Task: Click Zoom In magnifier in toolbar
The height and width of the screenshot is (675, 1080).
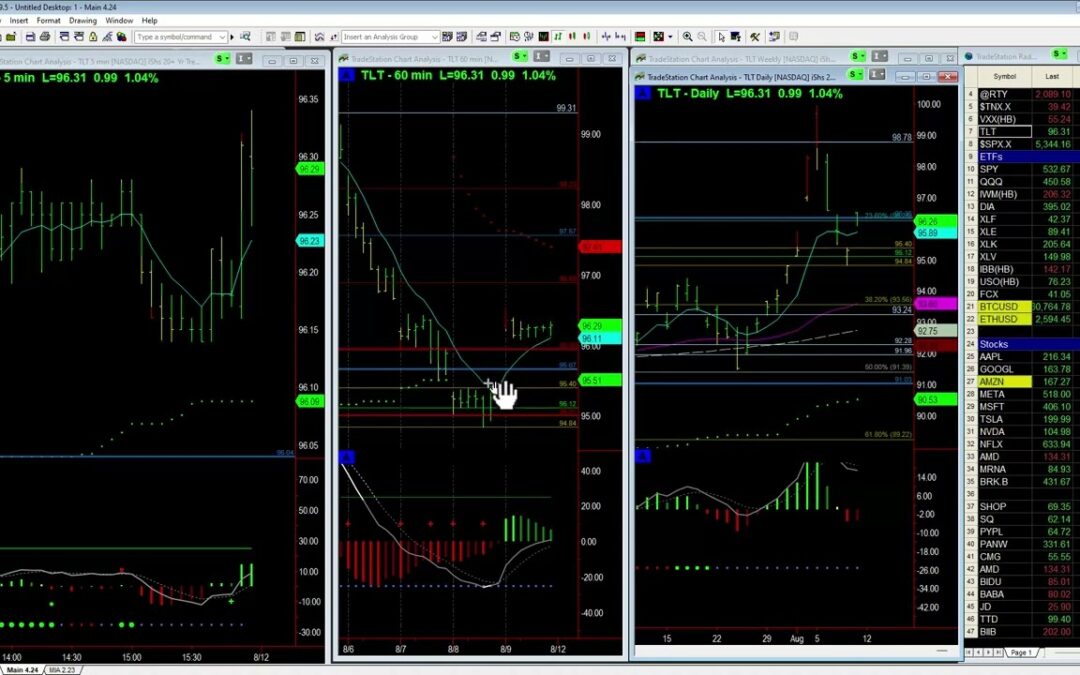Action: coord(687,37)
